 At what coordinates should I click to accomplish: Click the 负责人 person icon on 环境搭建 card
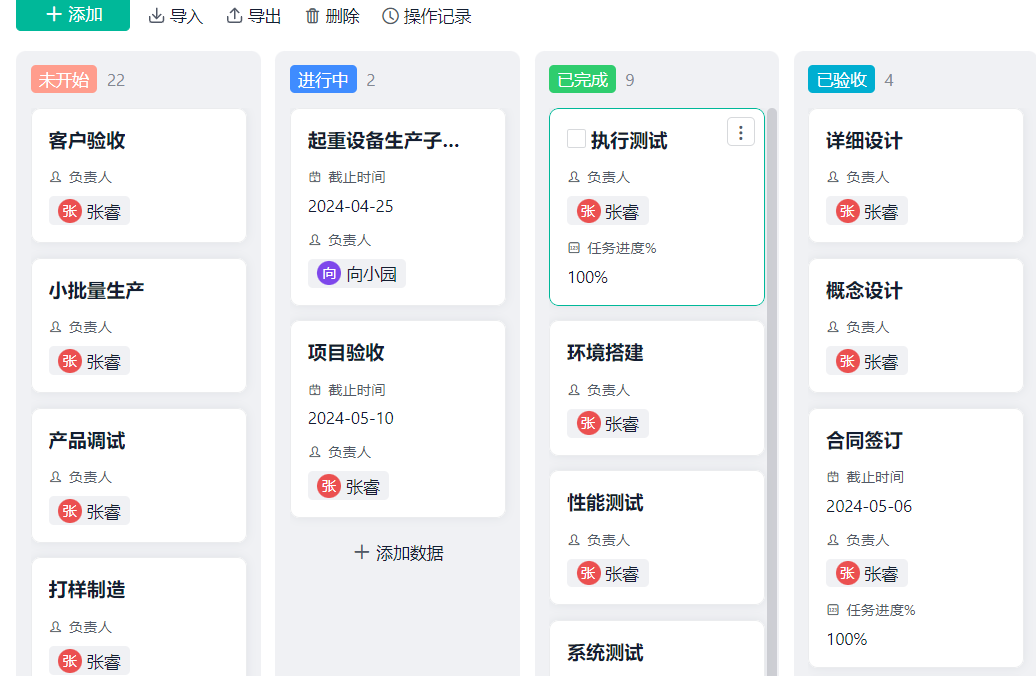[x=574, y=390]
